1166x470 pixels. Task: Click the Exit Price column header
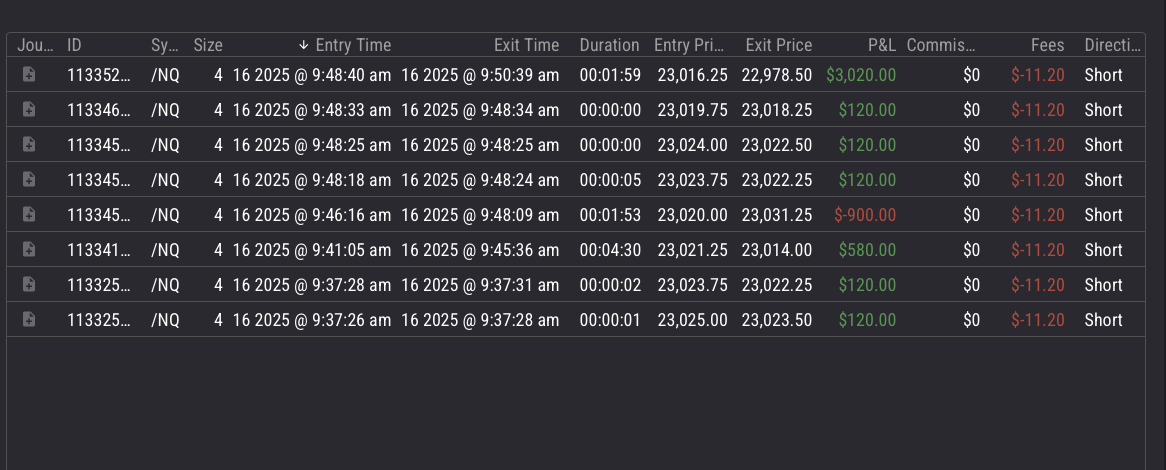tap(779, 45)
